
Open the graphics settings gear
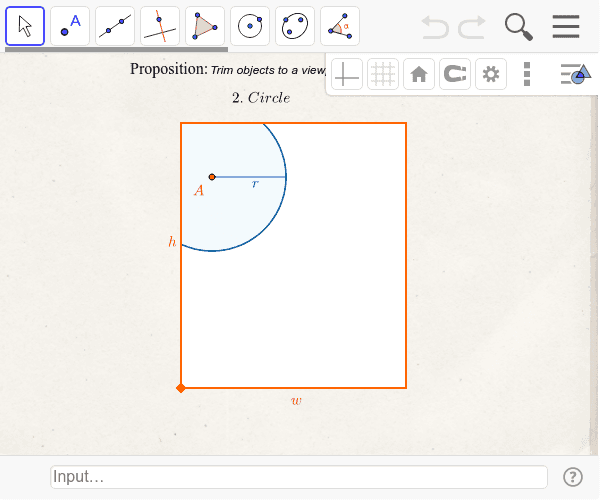tap(491, 74)
